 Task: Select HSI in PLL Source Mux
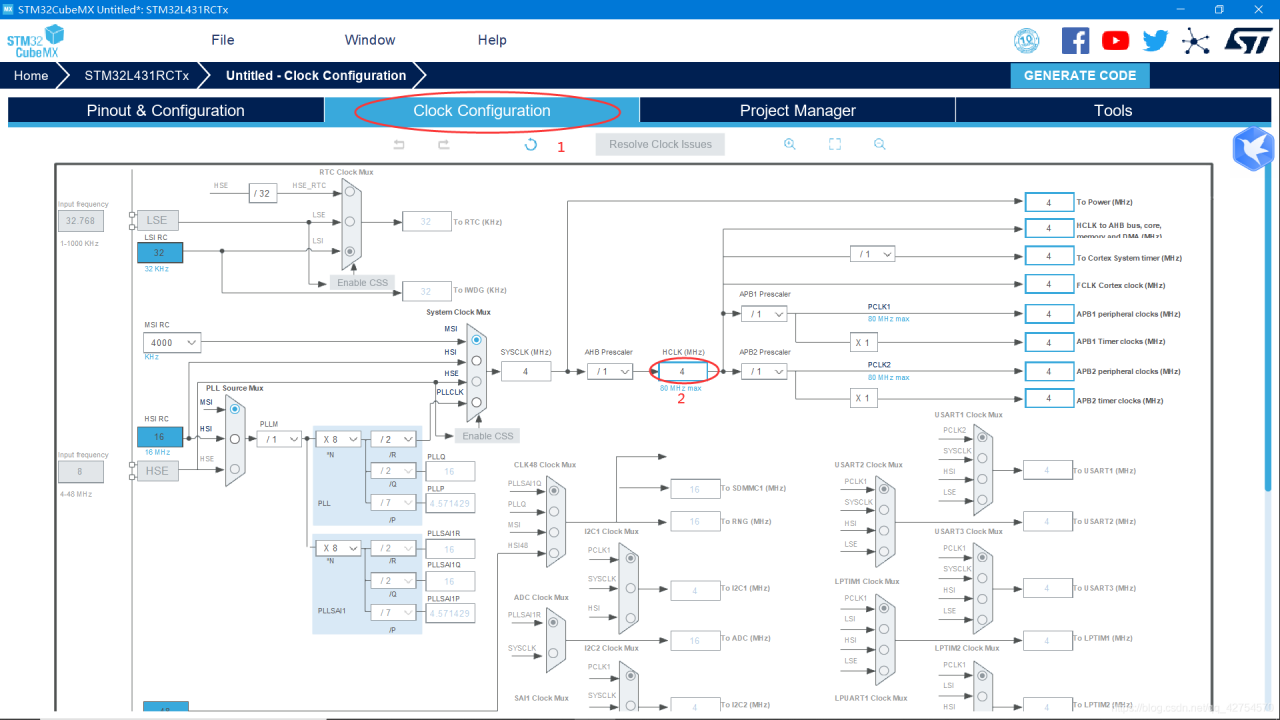[x=234, y=438]
